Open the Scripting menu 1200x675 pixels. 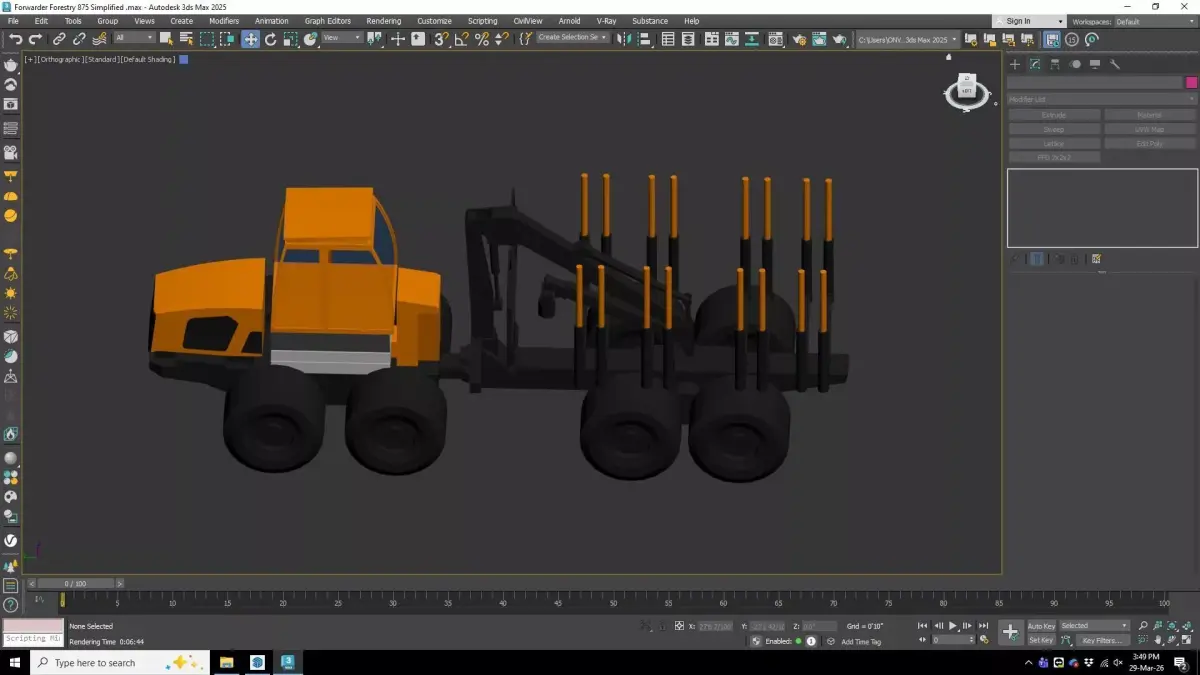tap(483, 21)
